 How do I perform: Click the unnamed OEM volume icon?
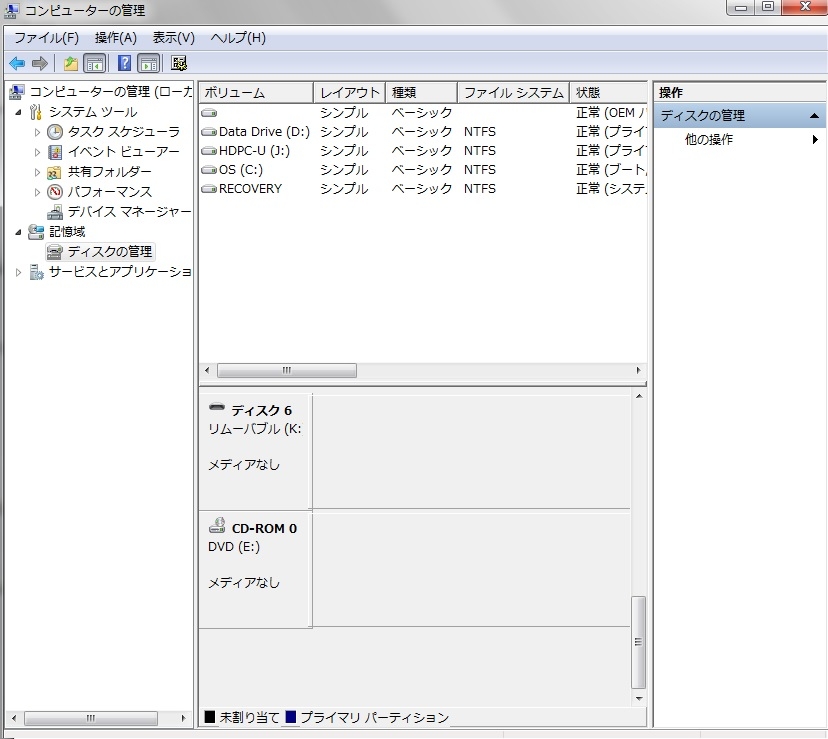(x=209, y=113)
